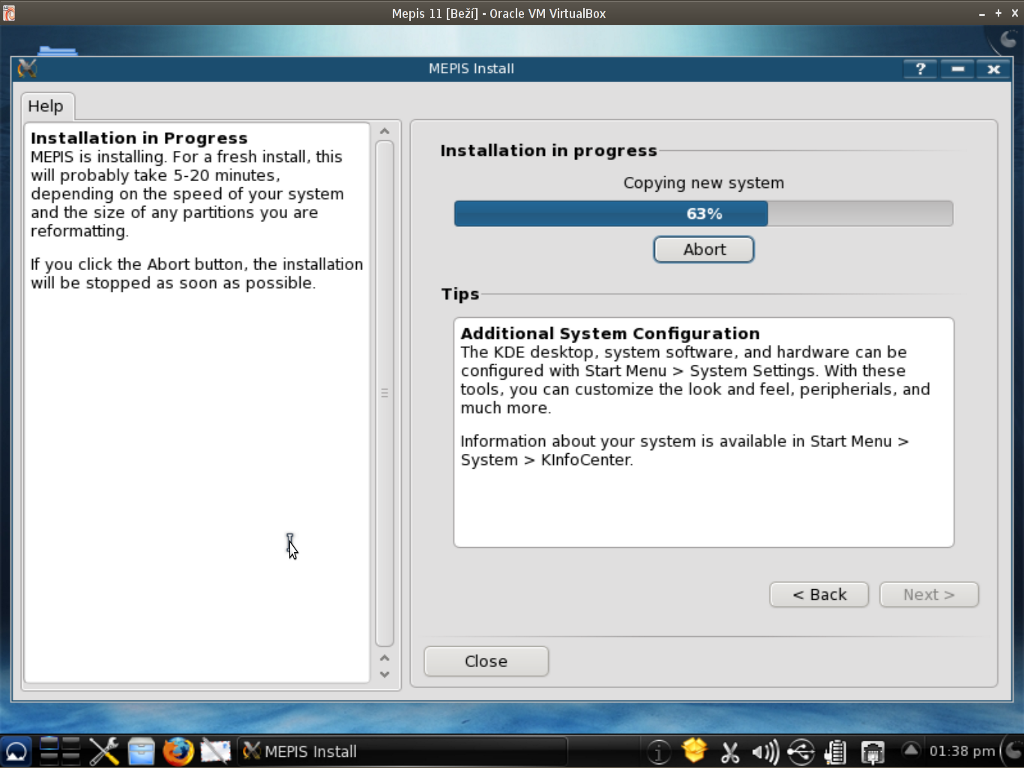Click the help pane scroll up arrow
Viewport: 1024px width, 768px height.
pos(385,131)
